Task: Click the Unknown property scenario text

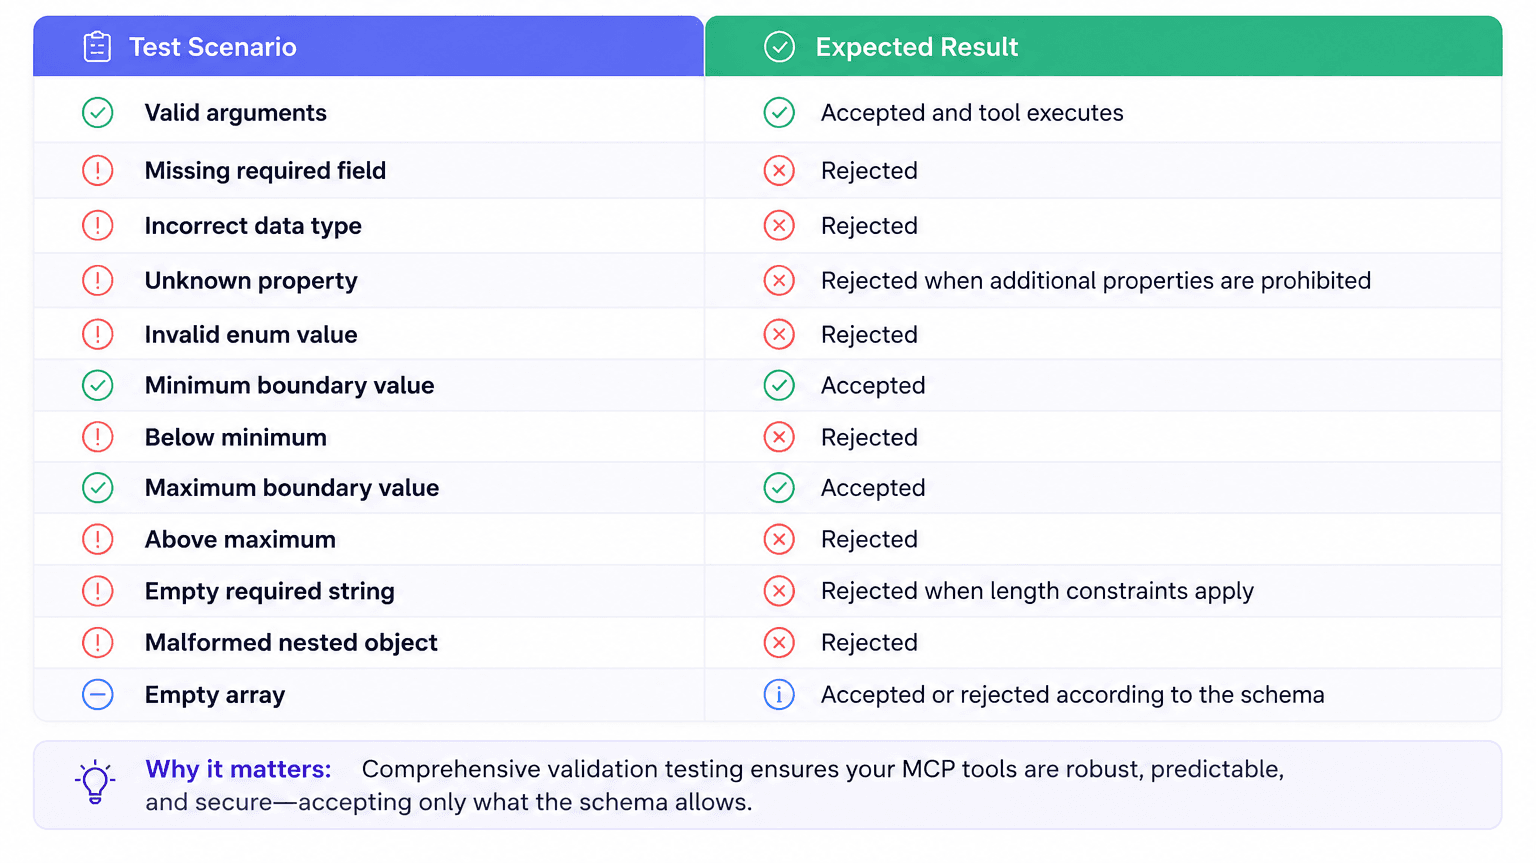Action: click(251, 281)
